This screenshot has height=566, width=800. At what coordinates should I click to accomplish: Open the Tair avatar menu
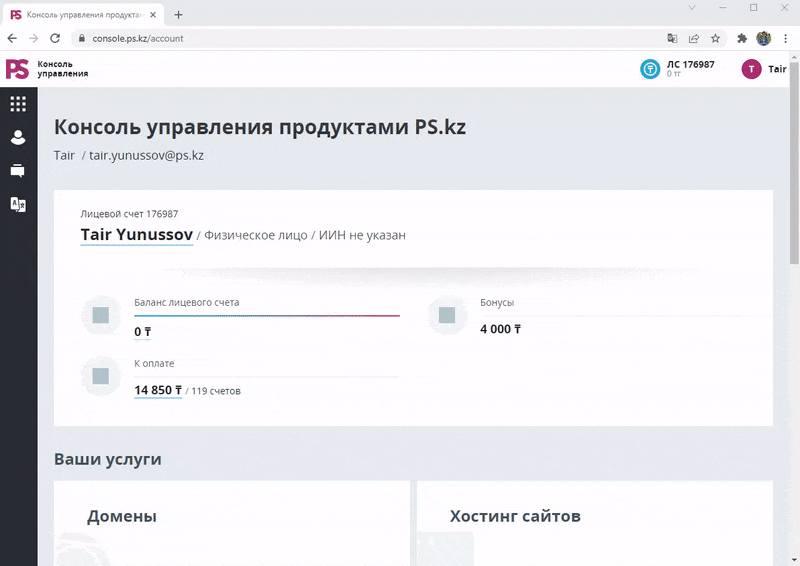(751, 69)
